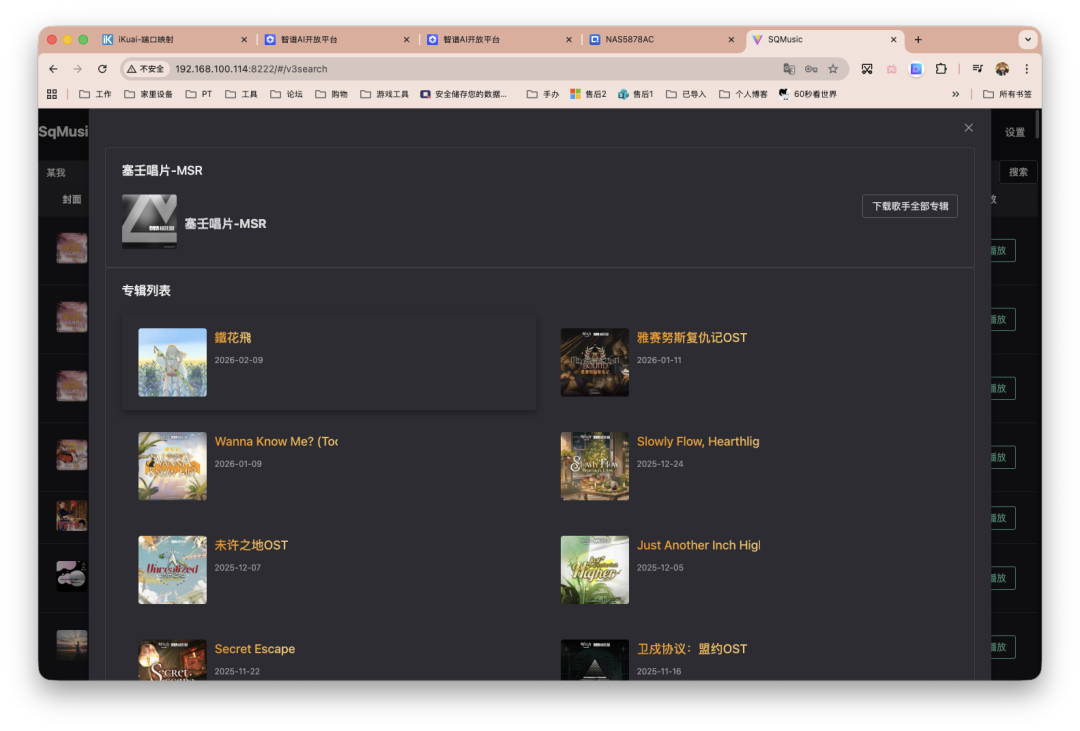Click the screenshot extension icon in toolbar
This screenshot has height=731, width=1080.
pyautogui.click(x=867, y=69)
